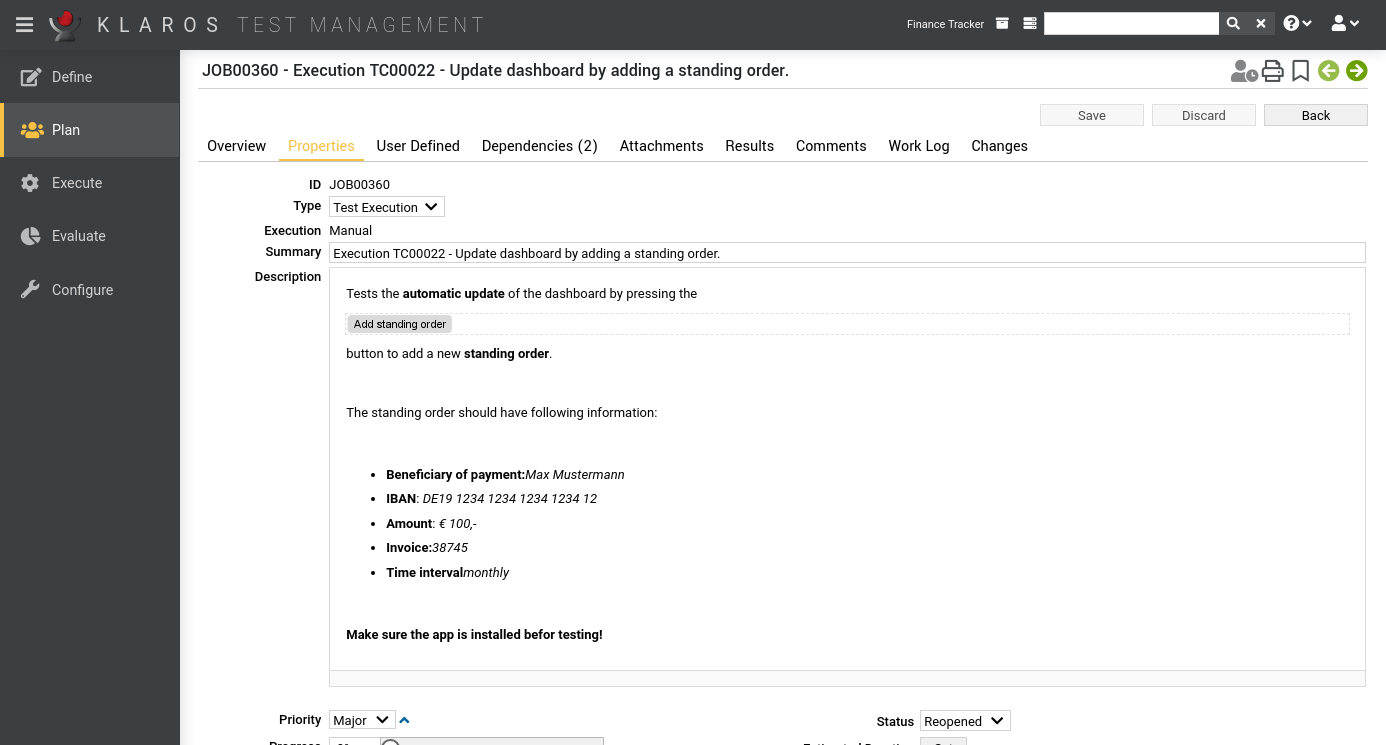The height and width of the screenshot is (745, 1386).
Task: Open the Priority dropdown set to Major
Action: 361,720
